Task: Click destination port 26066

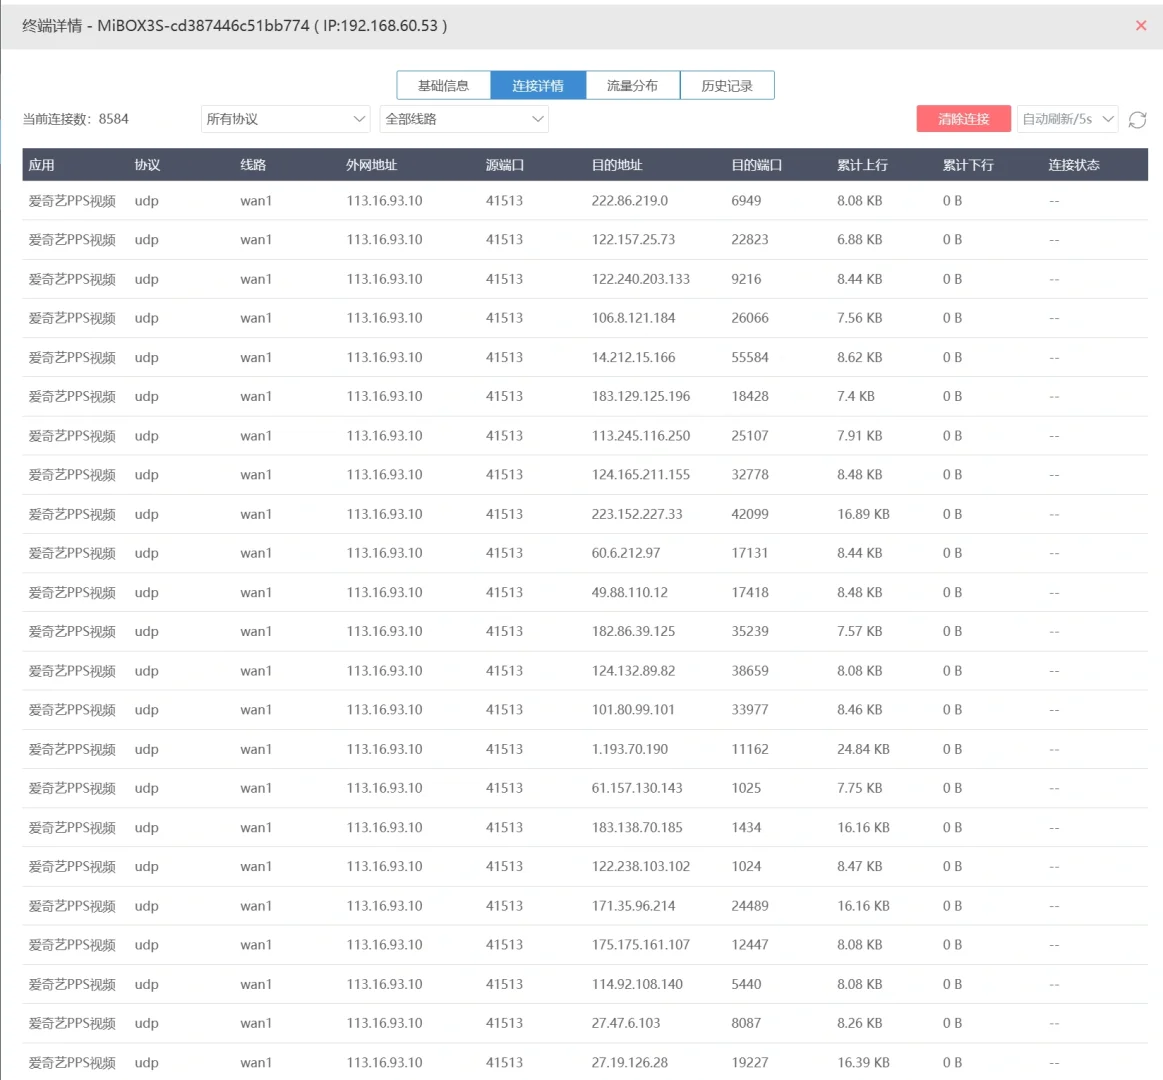Action: (750, 318)
